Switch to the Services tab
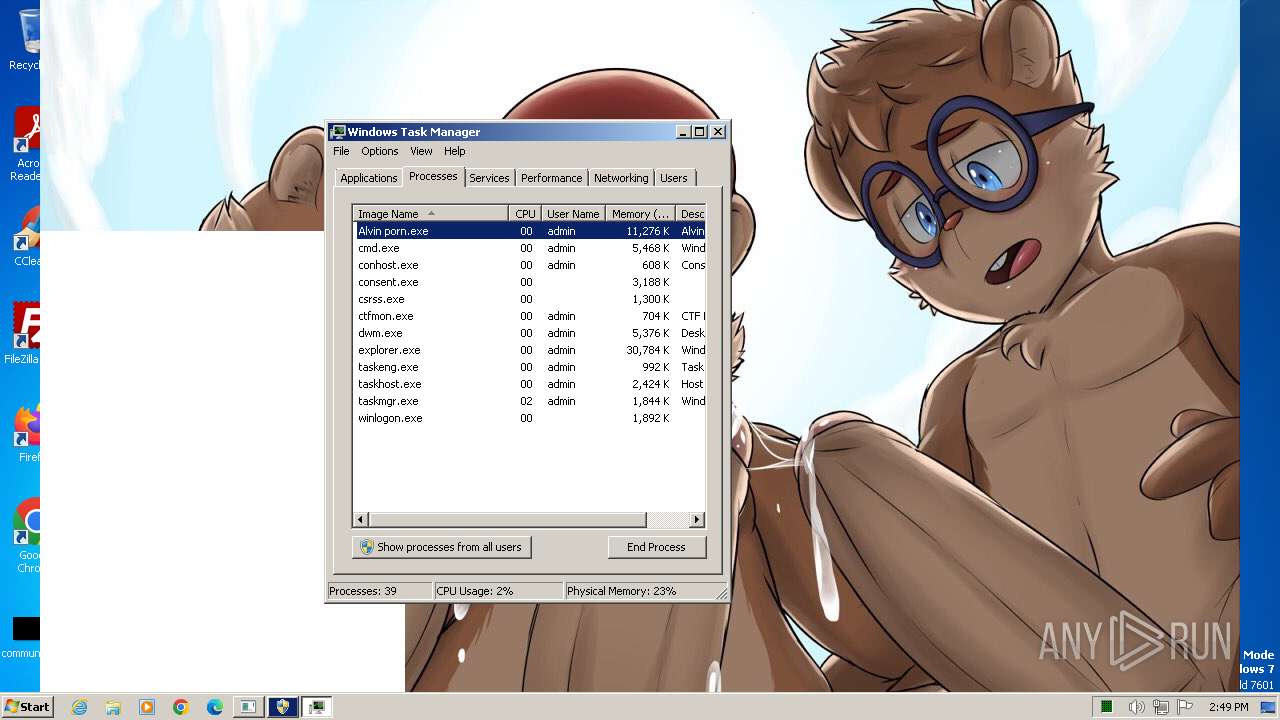Viewport: 1280px width, 720px height. [x=489, y=178]
